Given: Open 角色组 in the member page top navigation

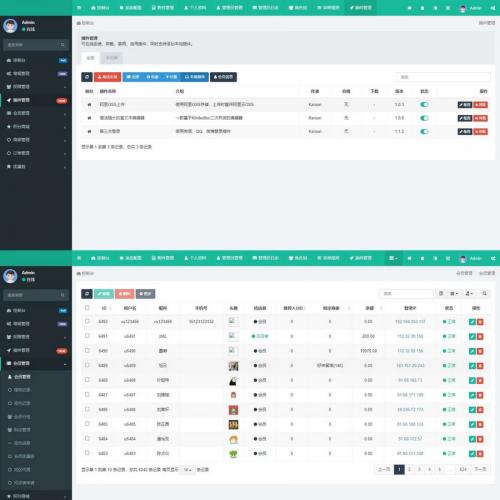Looking at the screenshot, I should (298, 258).
